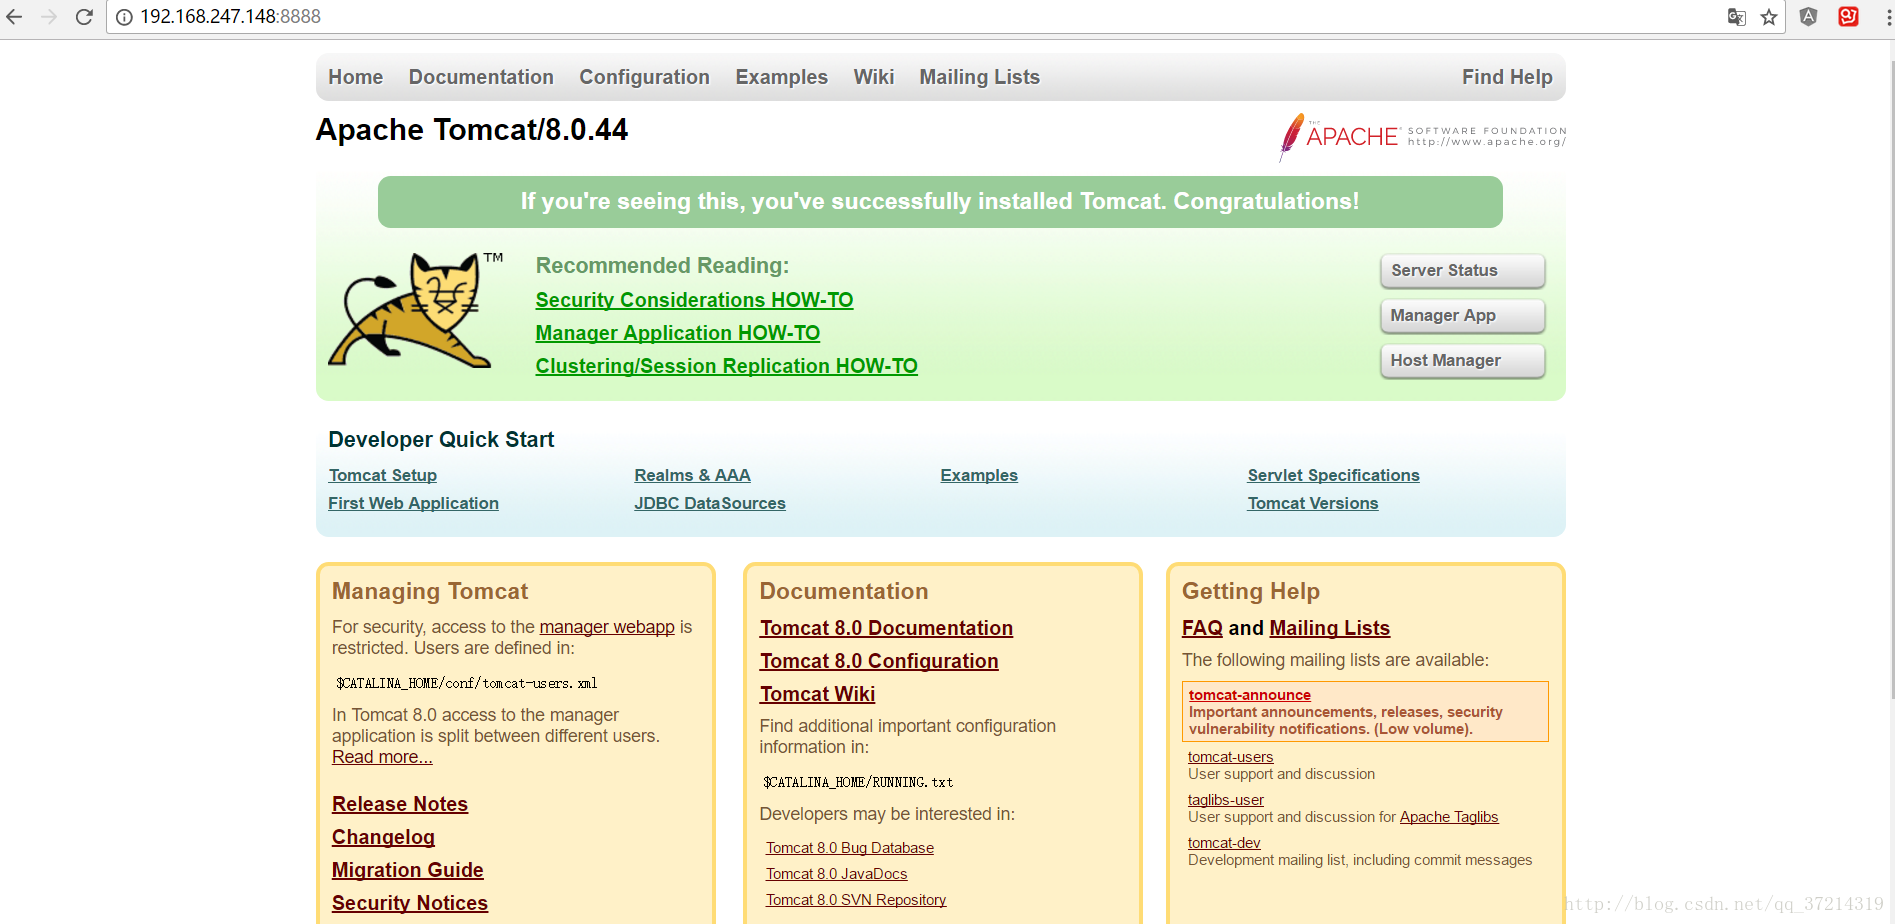Open Documentation in navigation bar
Screen dimensions: 1895x924
481,77
